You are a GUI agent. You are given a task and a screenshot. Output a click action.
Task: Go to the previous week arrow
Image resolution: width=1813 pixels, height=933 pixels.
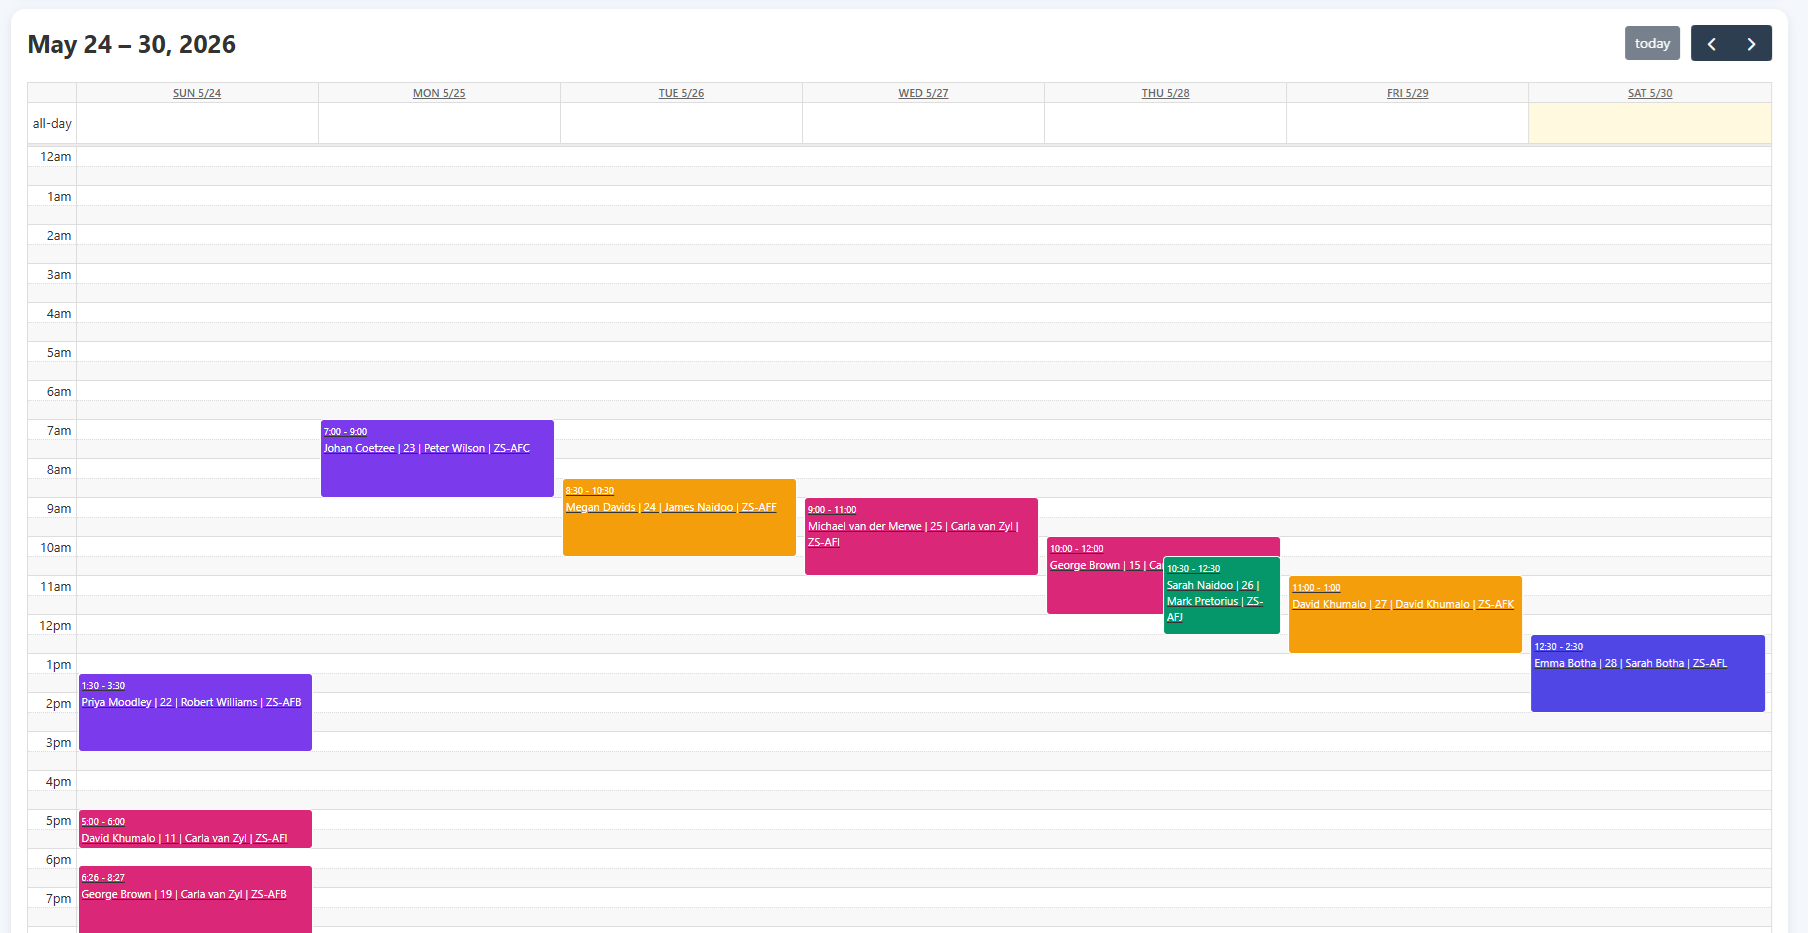tap(1711, 43)
